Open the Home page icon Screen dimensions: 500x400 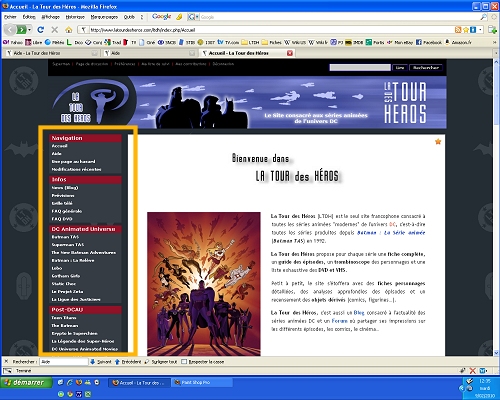coord(69,30)
